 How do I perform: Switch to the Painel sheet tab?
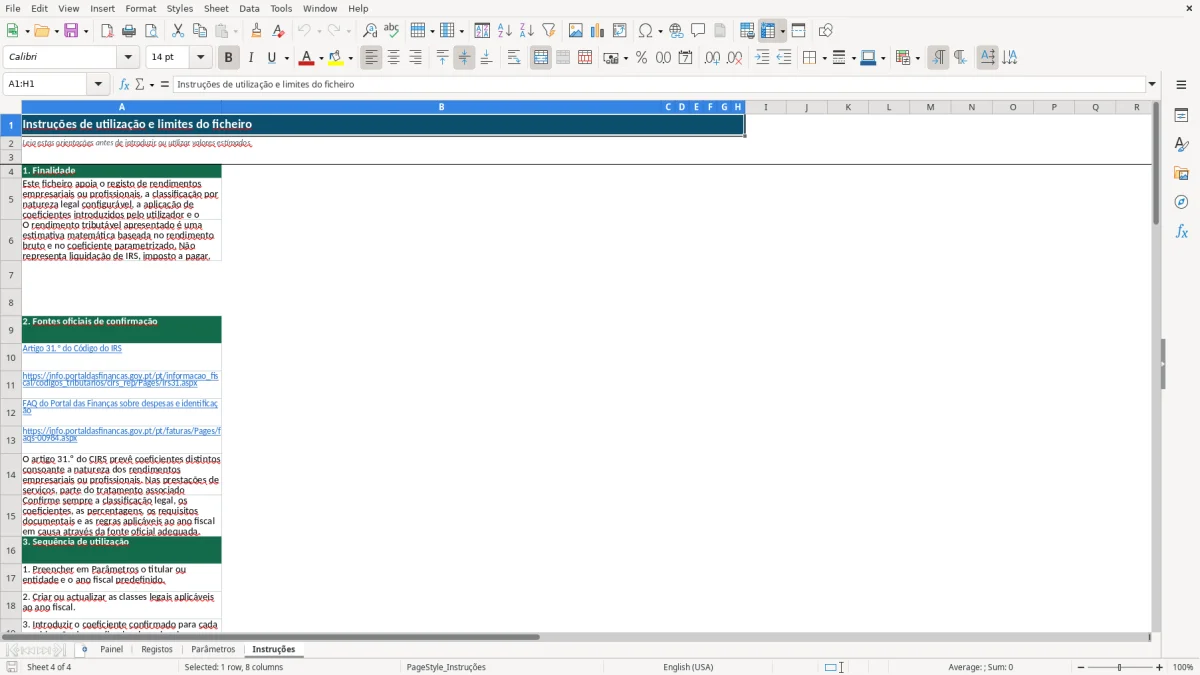pos(111,649)
